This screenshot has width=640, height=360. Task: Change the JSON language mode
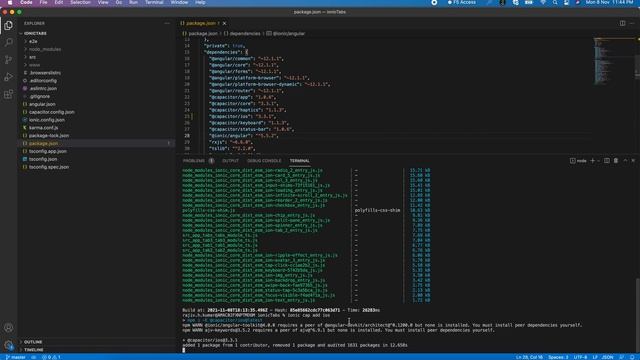point(608,357)
